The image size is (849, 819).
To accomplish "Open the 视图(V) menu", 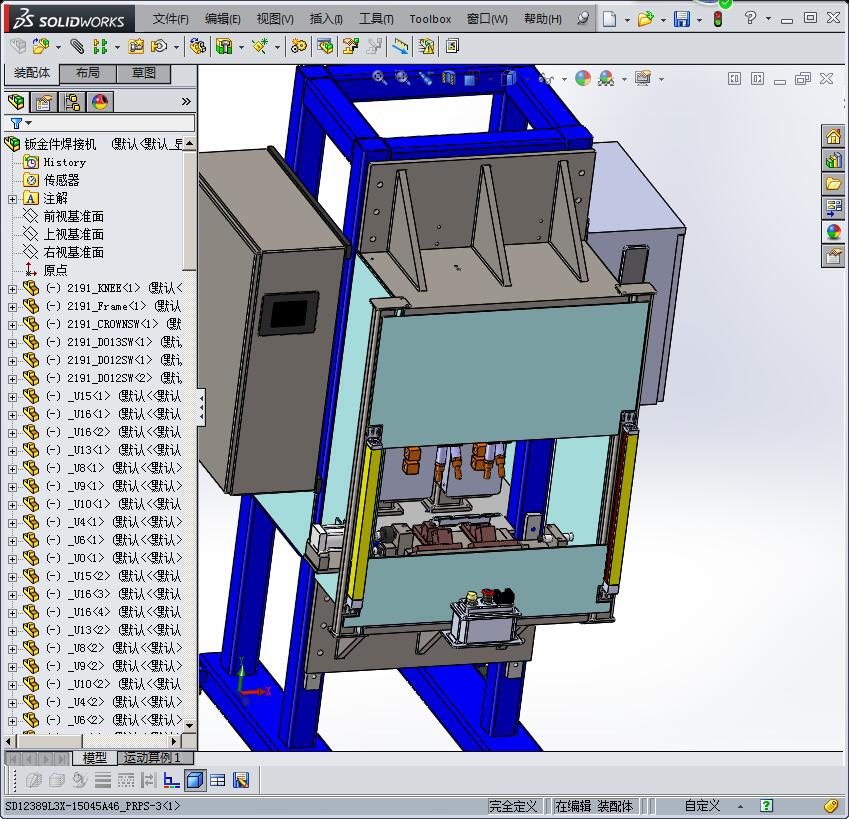I will coord(275,19).
